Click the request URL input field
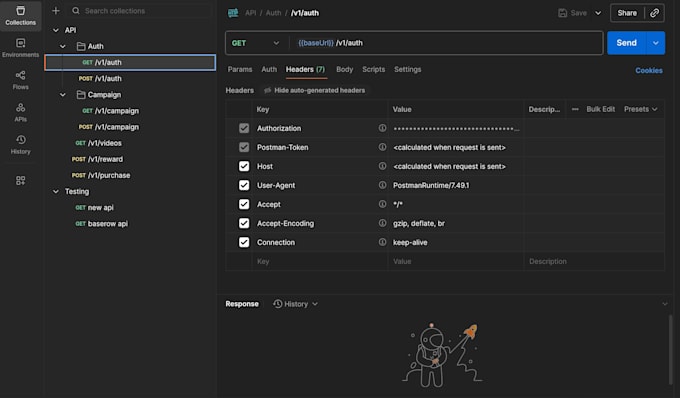680x398 pixels. (446, 43)
